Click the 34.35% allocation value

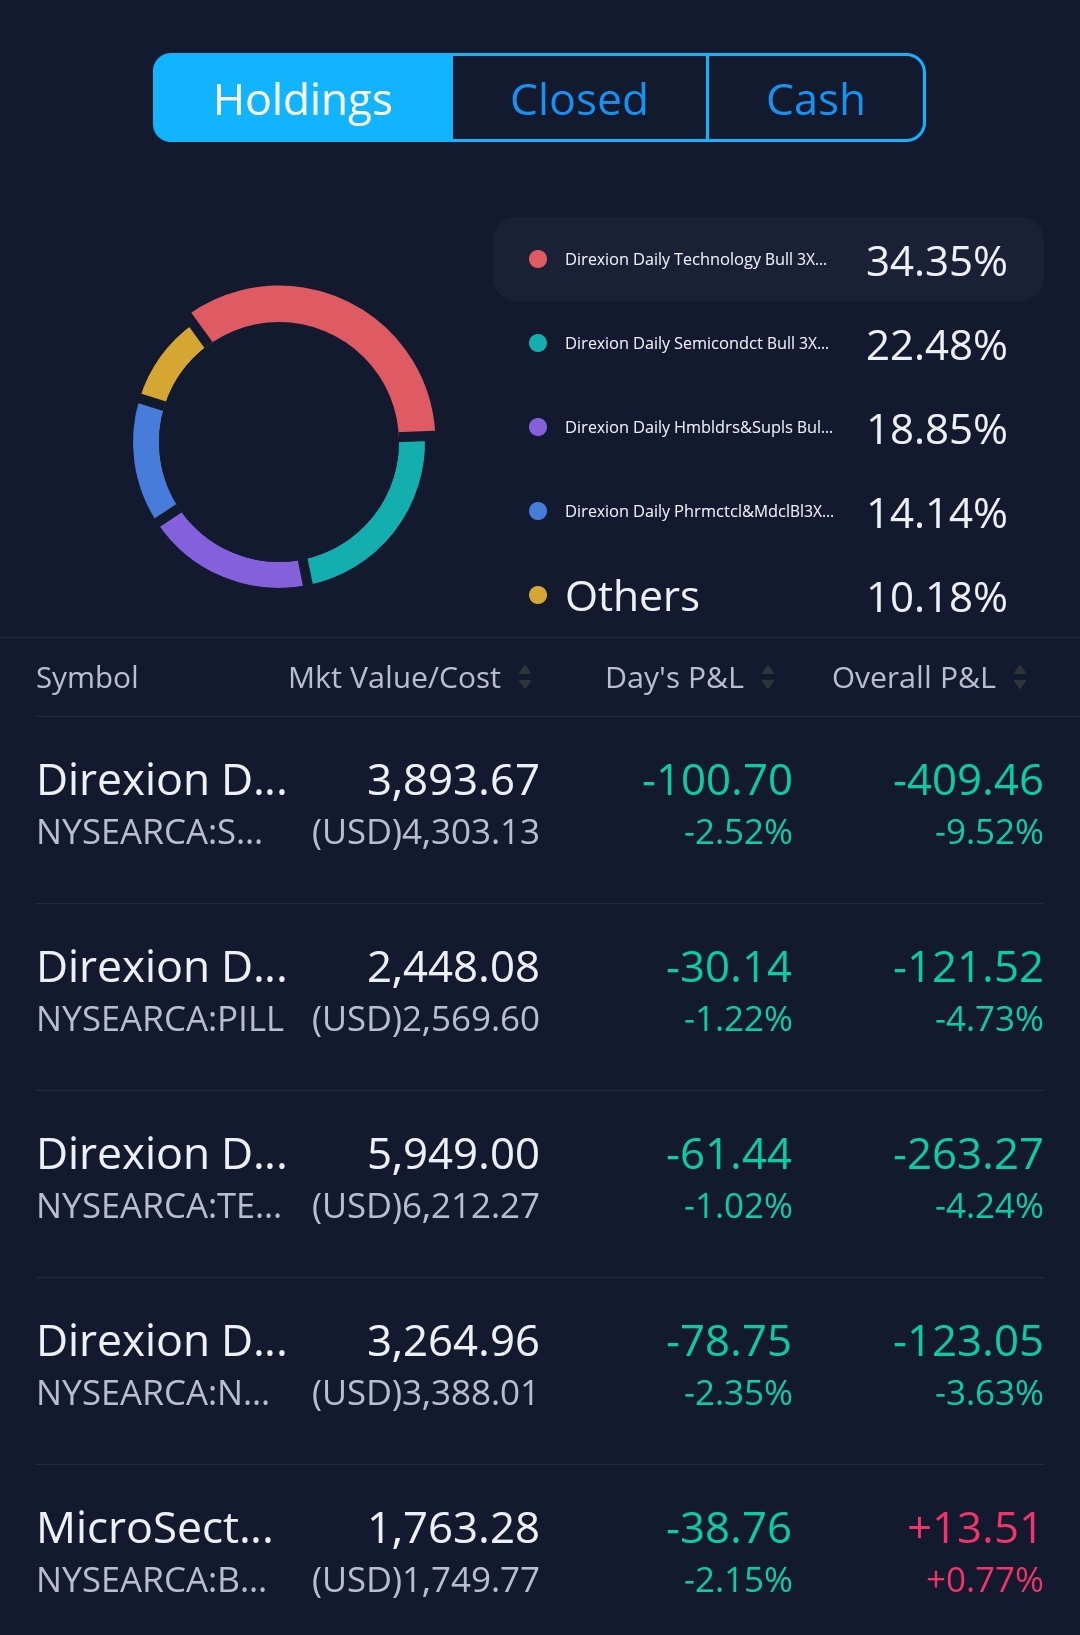click(936, 261)
